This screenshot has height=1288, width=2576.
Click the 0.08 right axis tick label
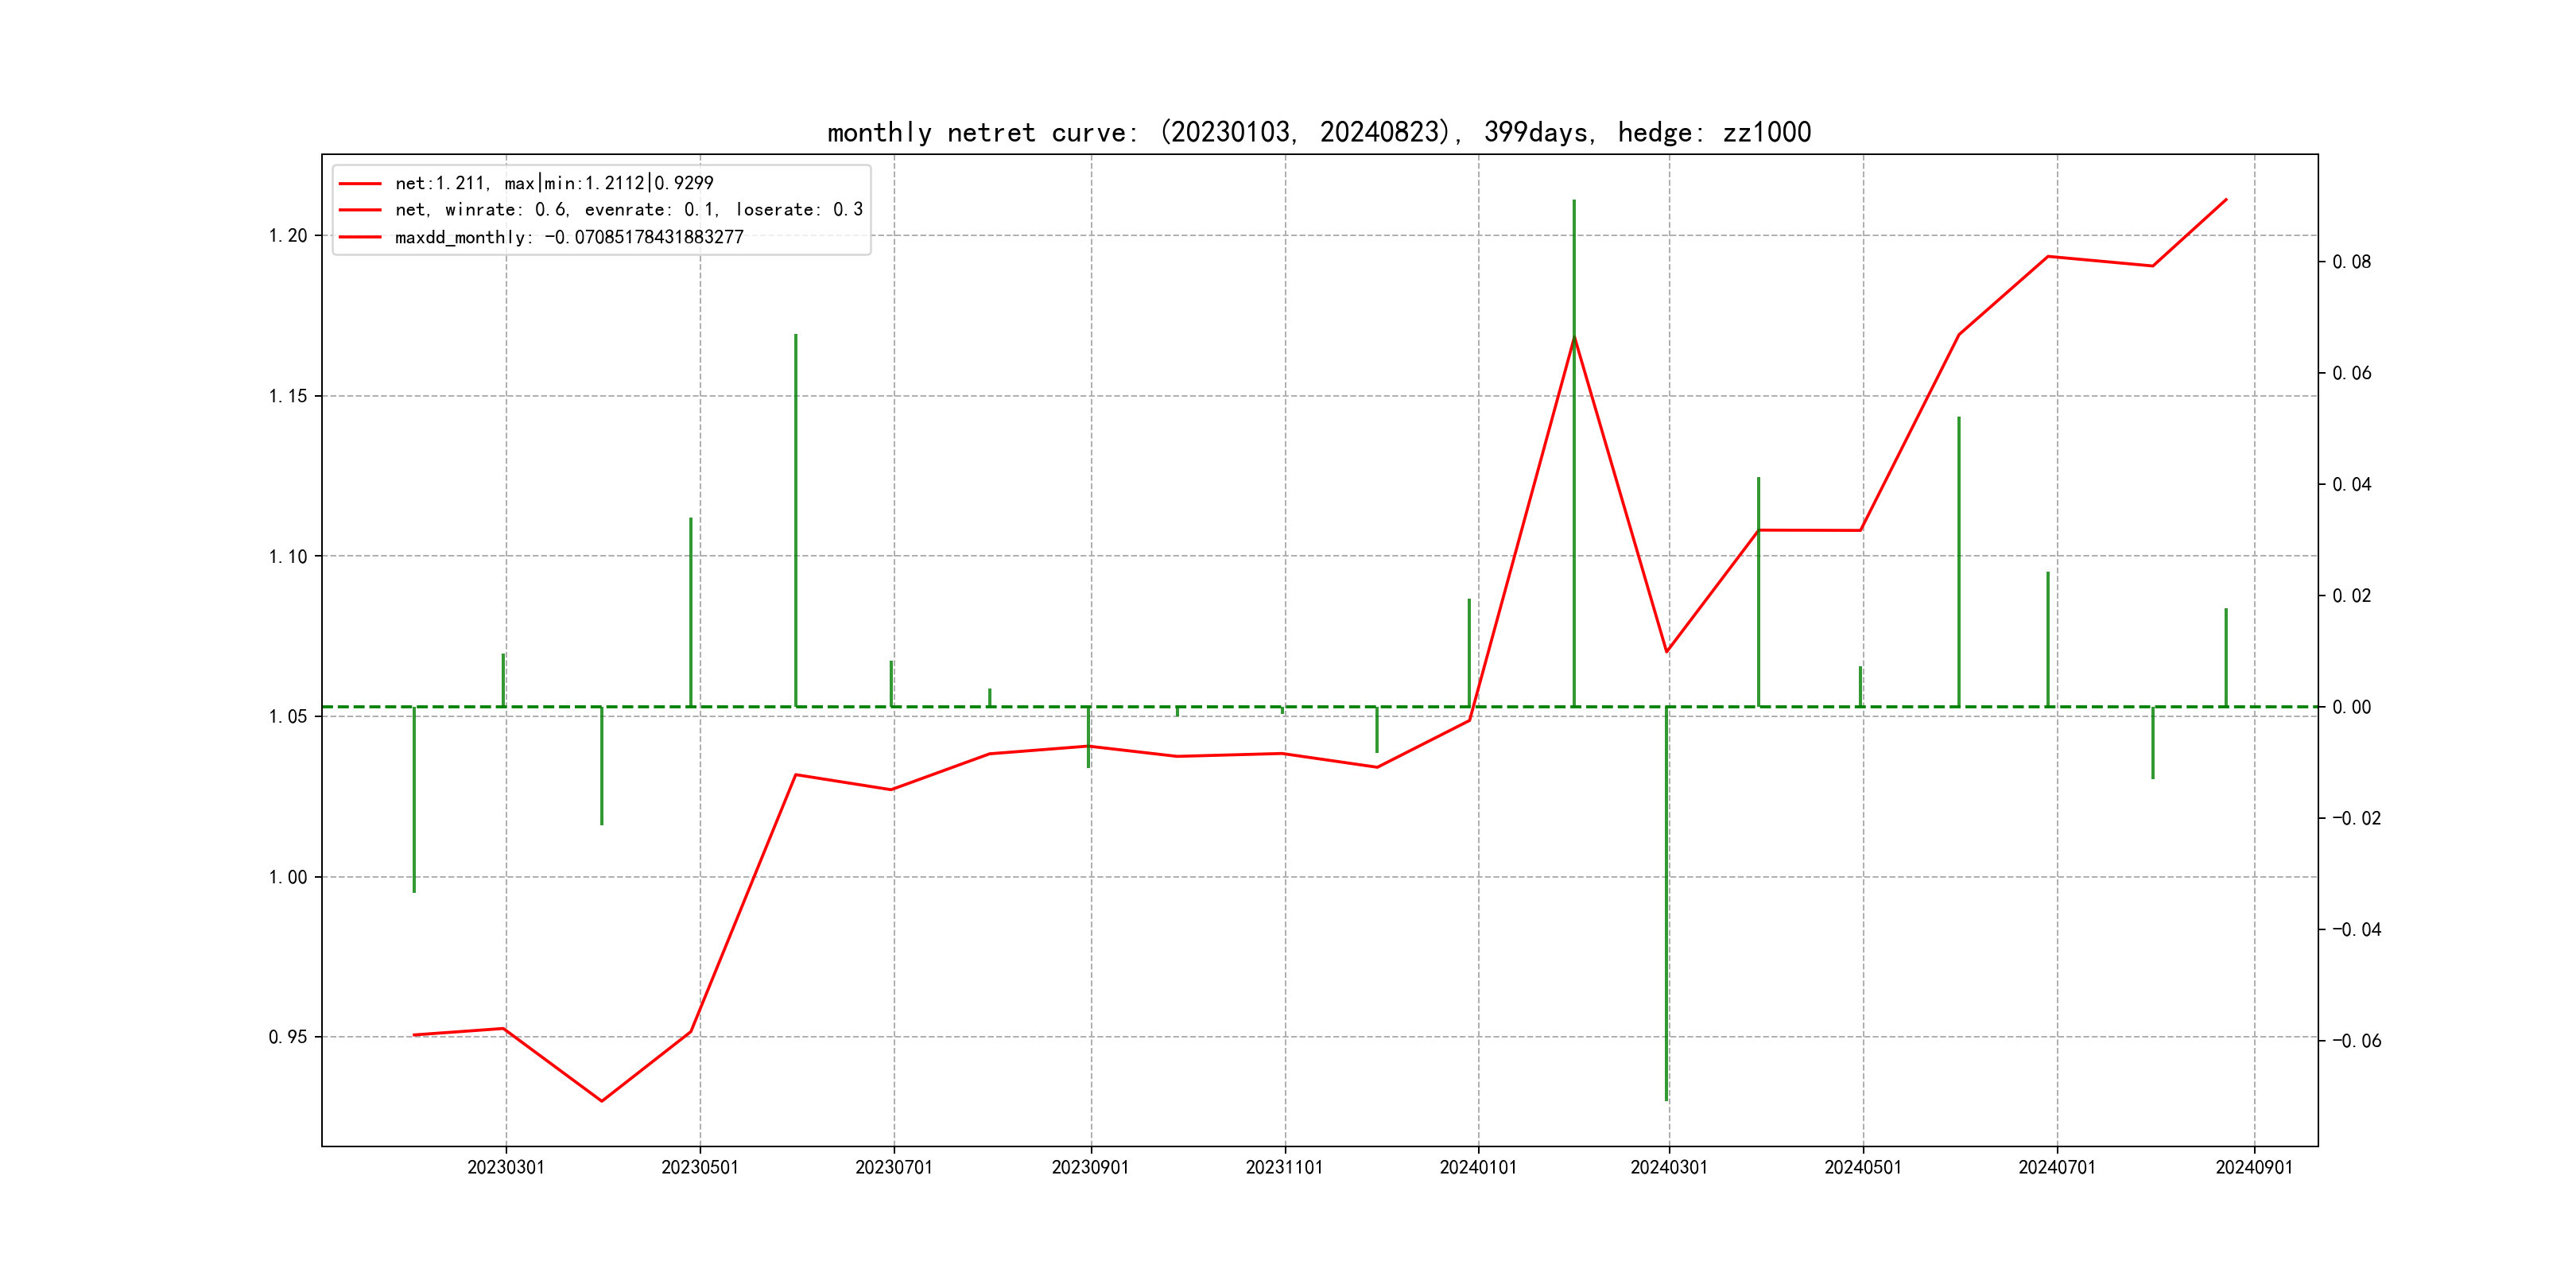point(2351,262)
